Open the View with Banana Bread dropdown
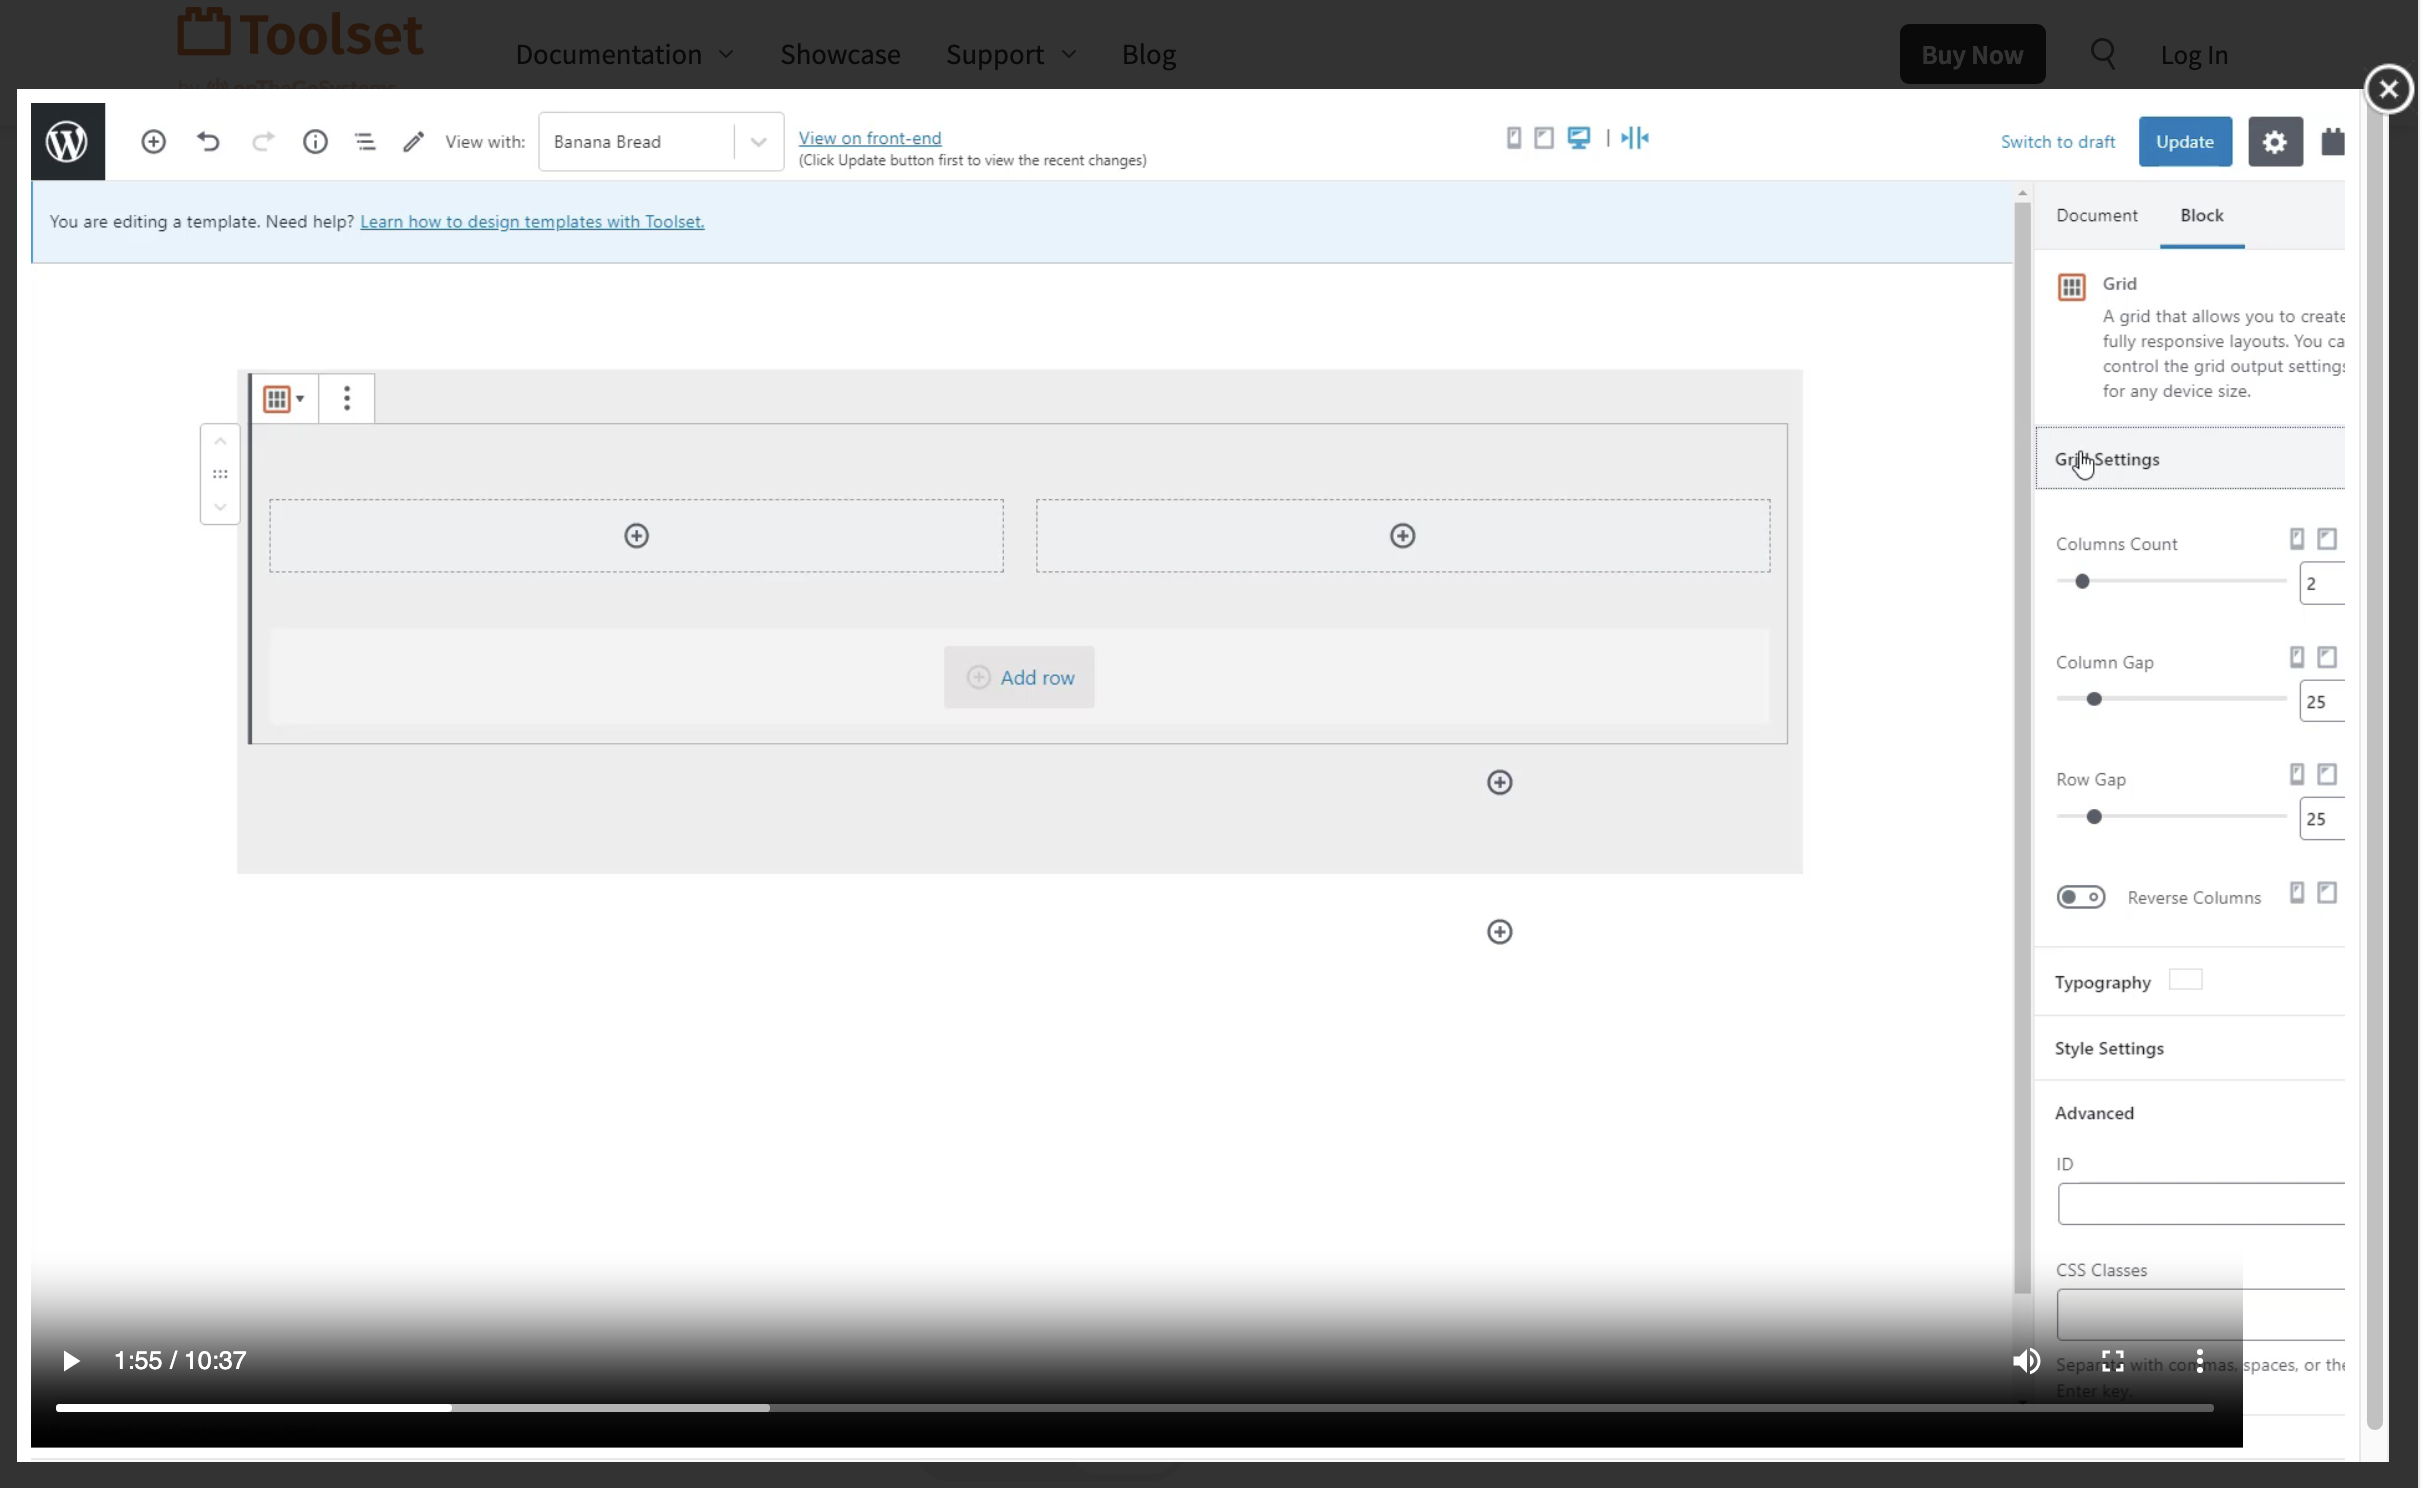The width and height of the screenshot is (2422, 1488). 661,142
